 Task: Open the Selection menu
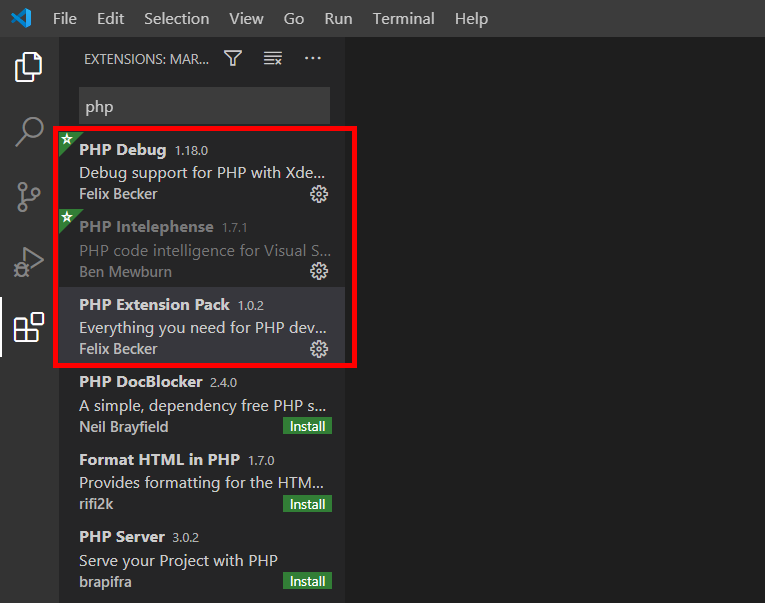click(x=177, y=19)
